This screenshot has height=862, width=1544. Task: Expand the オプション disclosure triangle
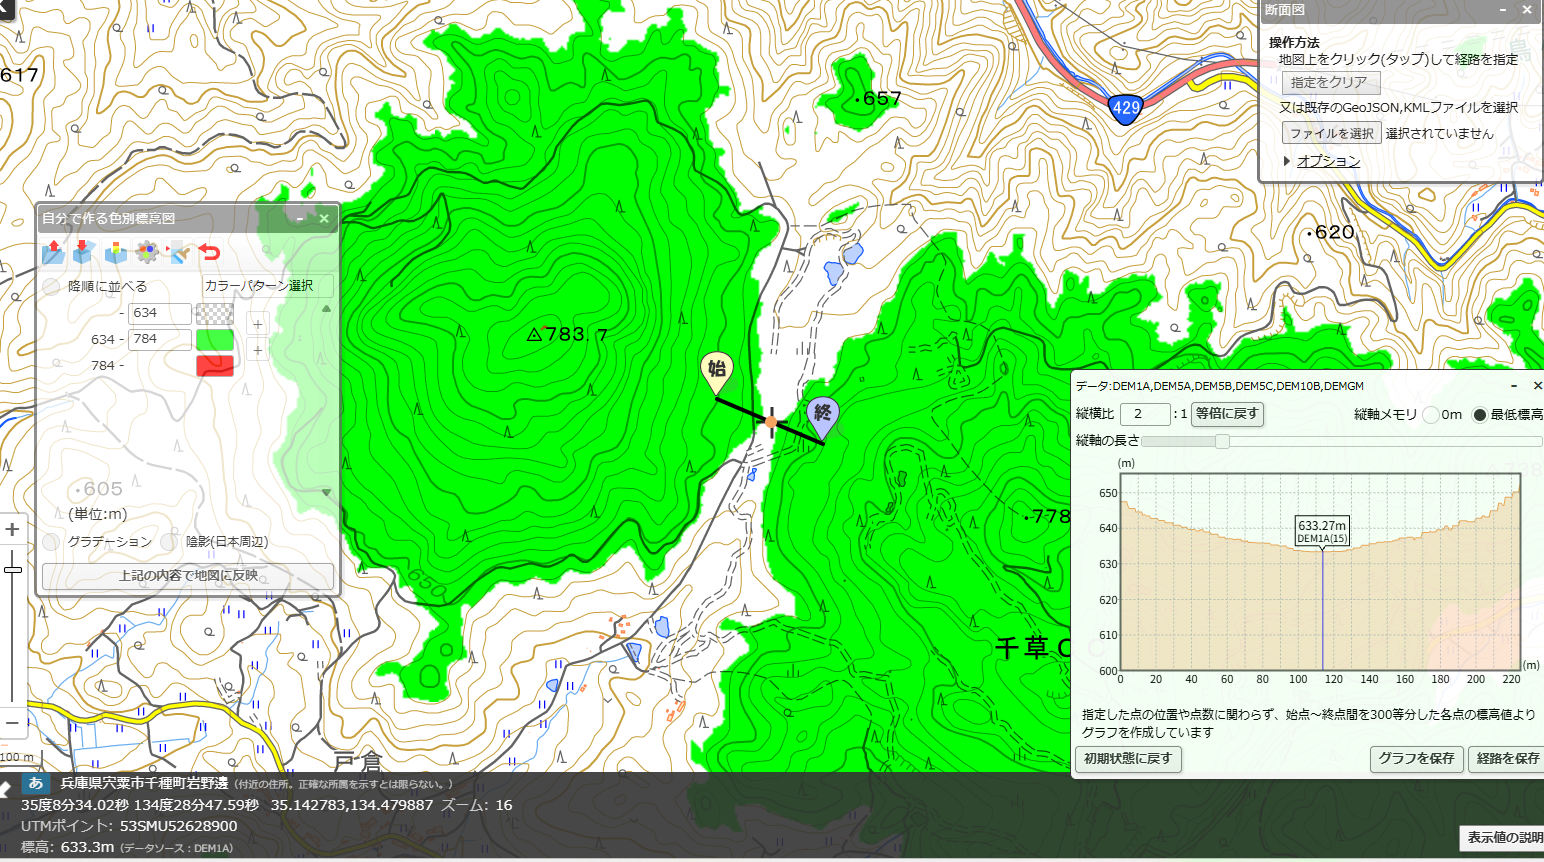(x=1287, y=161)
